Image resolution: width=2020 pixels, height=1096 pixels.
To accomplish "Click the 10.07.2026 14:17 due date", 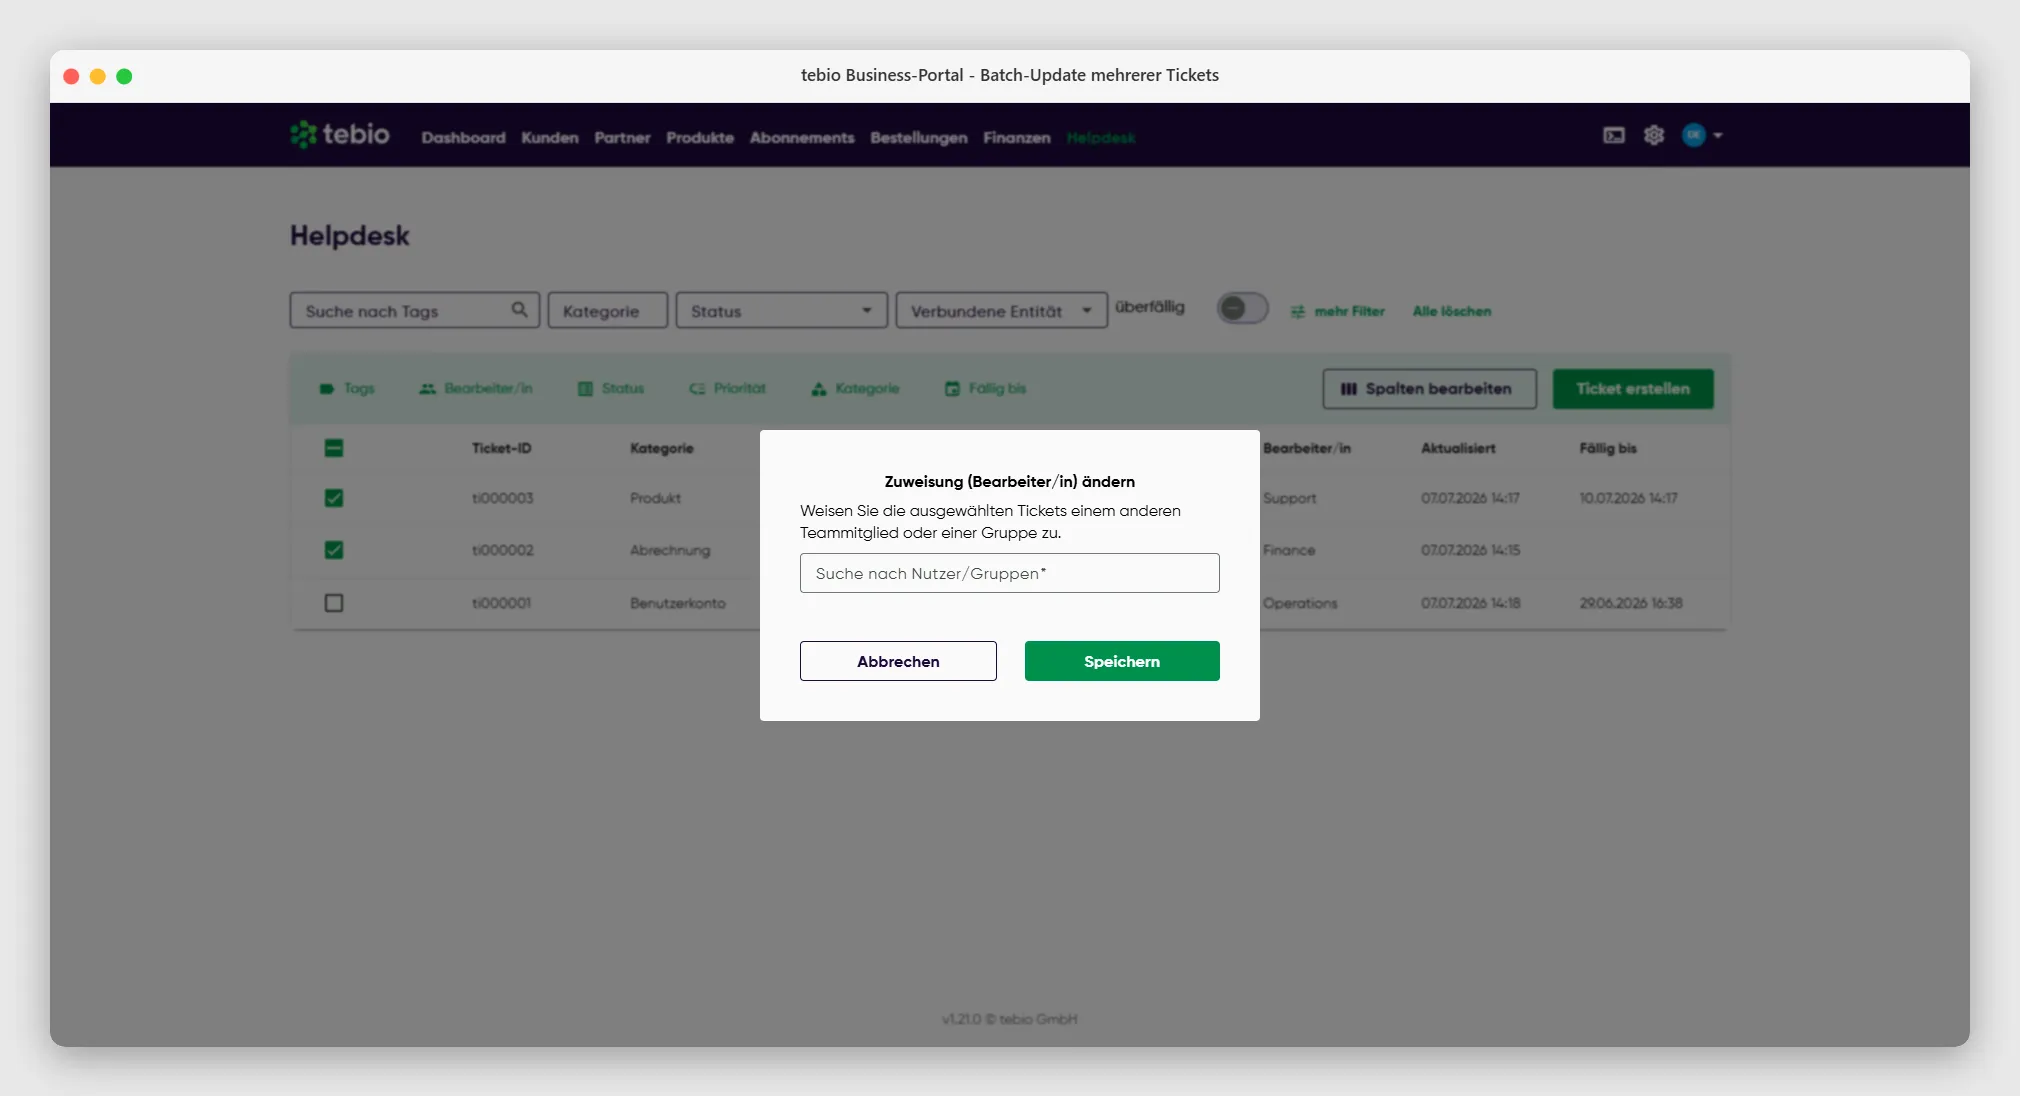I will [1628, 498].
